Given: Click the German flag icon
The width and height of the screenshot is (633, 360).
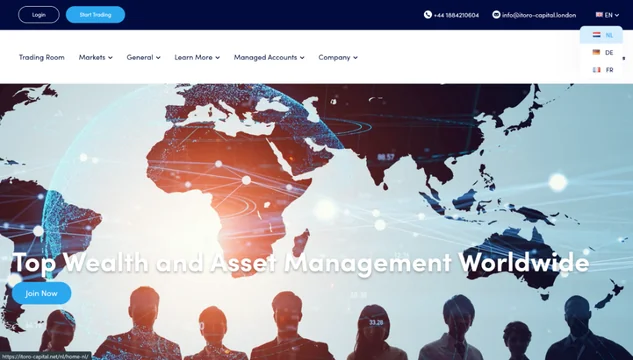Looking at the screenshot, I should click(x=596, y=52).
